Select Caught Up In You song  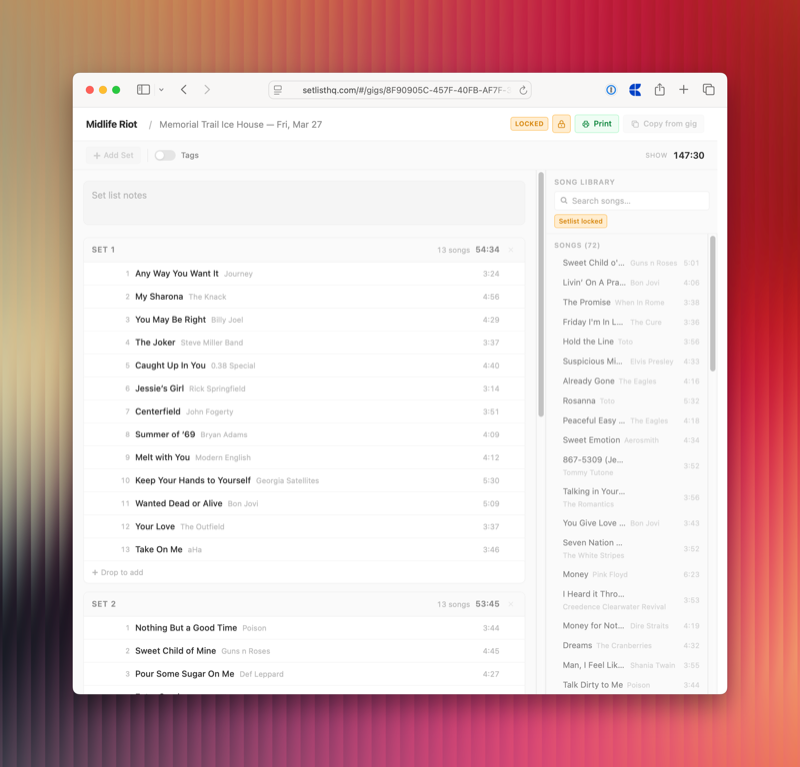pyautogui.click(x=304, y=365)
